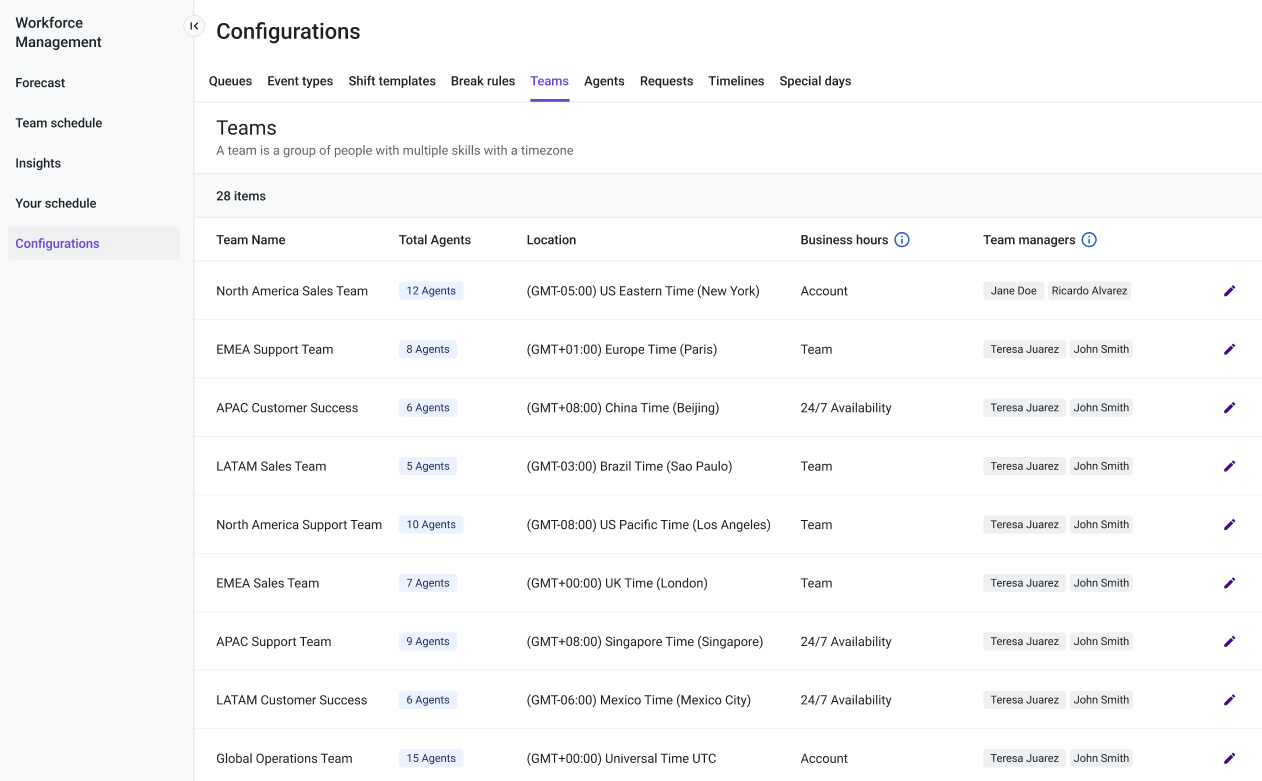Image resolution: width=1262 pixels, height=781 pixels.
Task: Select the Teams tab
Action: tap(550, 81)
